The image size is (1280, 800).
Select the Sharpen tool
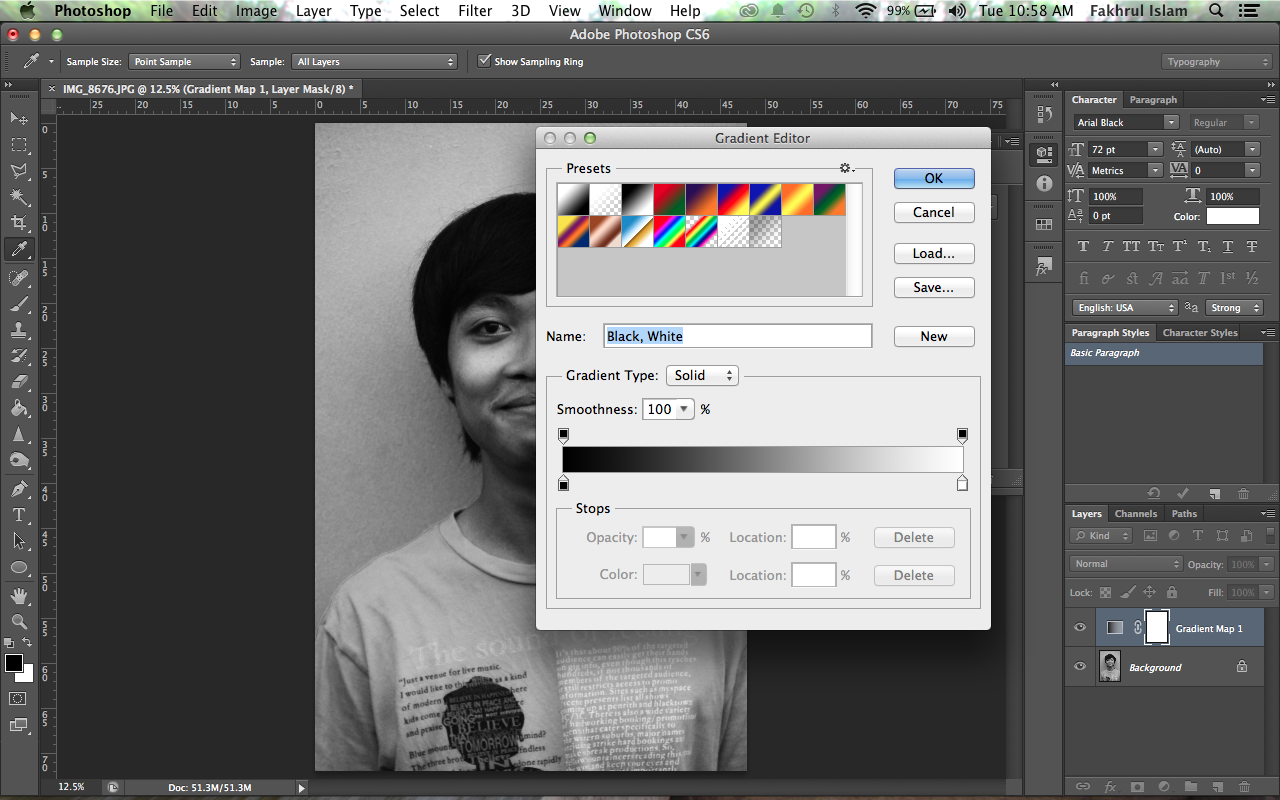tap(19, 434)
